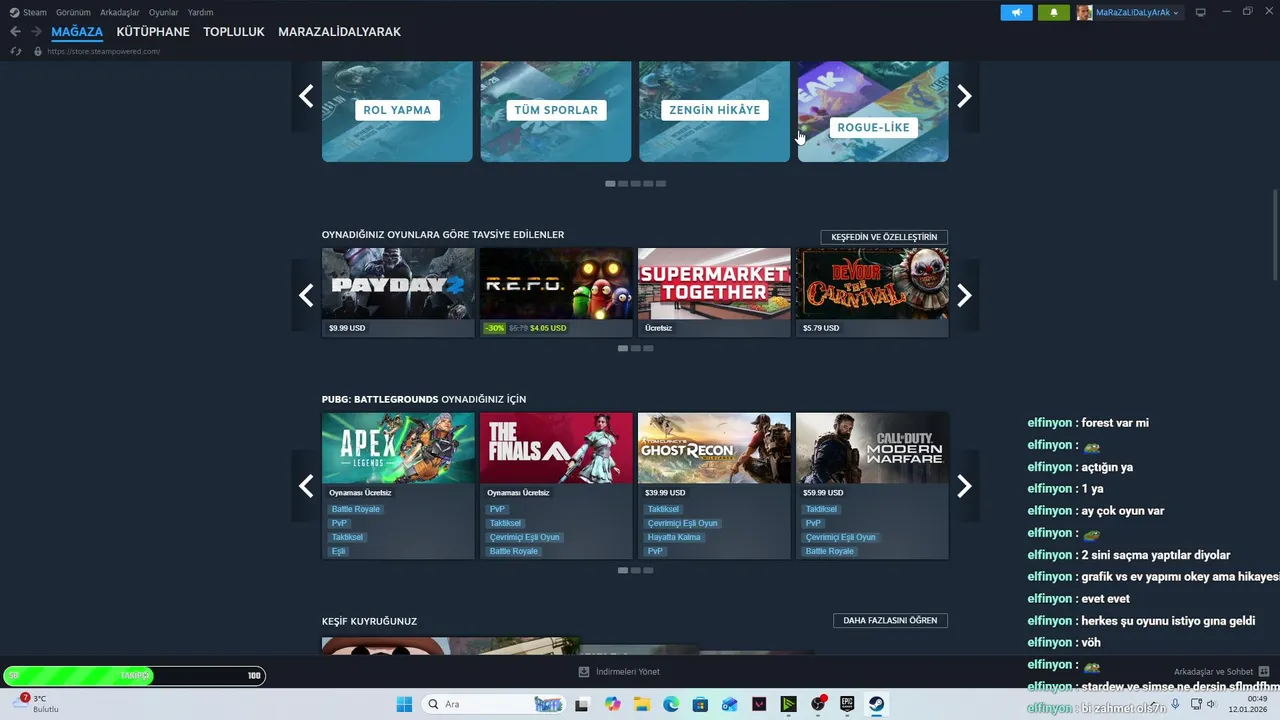Show previous categories with the left arrow

click(306, 96)
